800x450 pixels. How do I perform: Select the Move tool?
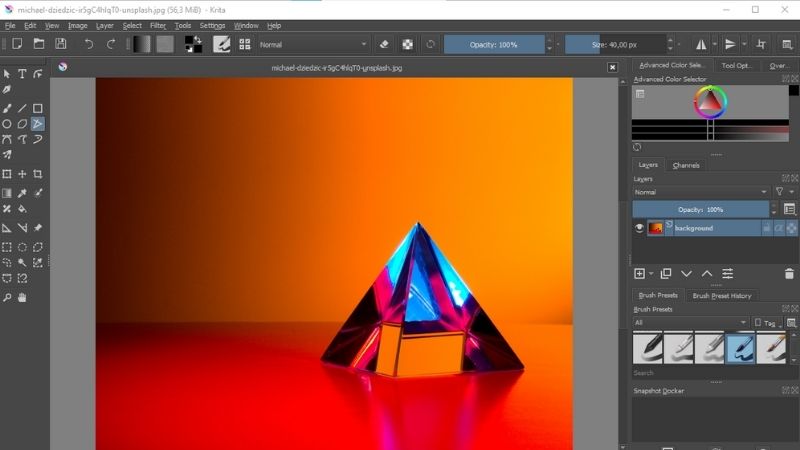pos(22,174)
